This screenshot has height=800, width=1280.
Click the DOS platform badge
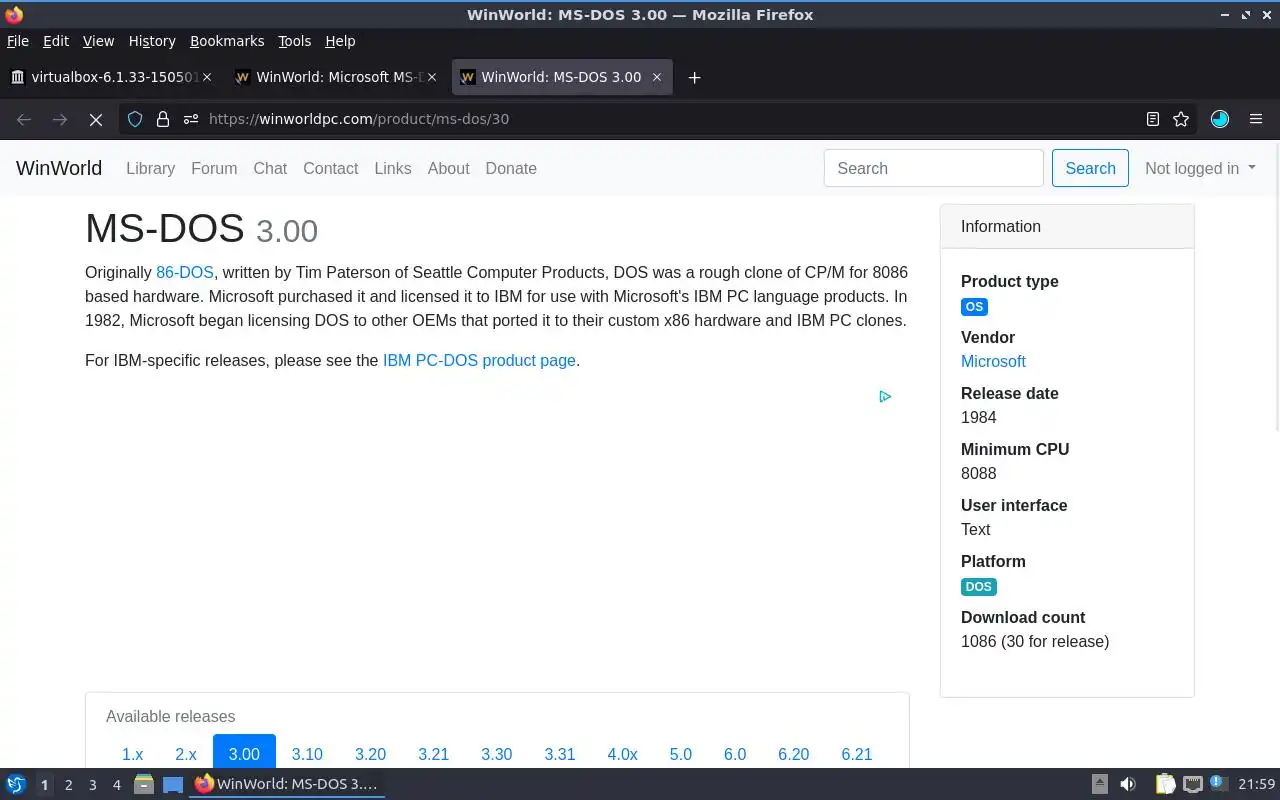[978, 587]
